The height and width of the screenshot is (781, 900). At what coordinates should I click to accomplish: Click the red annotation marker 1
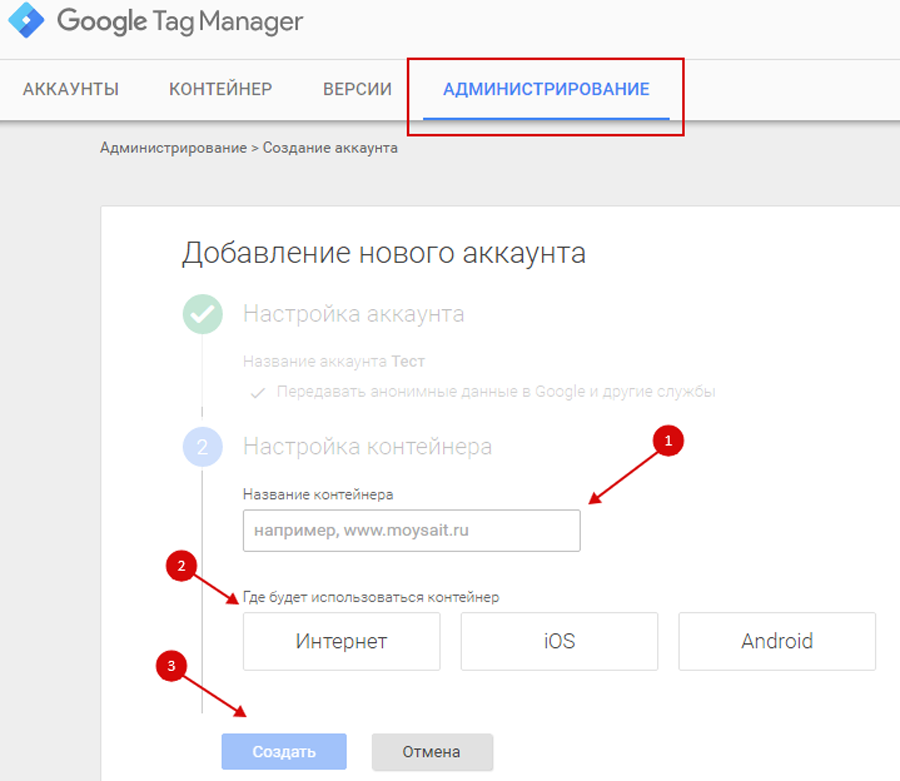(x=669, y=441)
